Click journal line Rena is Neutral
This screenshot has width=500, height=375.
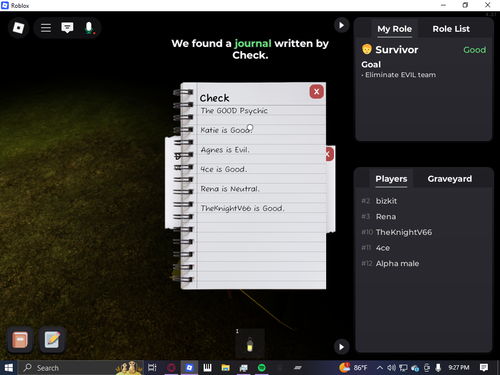(230, 189)
